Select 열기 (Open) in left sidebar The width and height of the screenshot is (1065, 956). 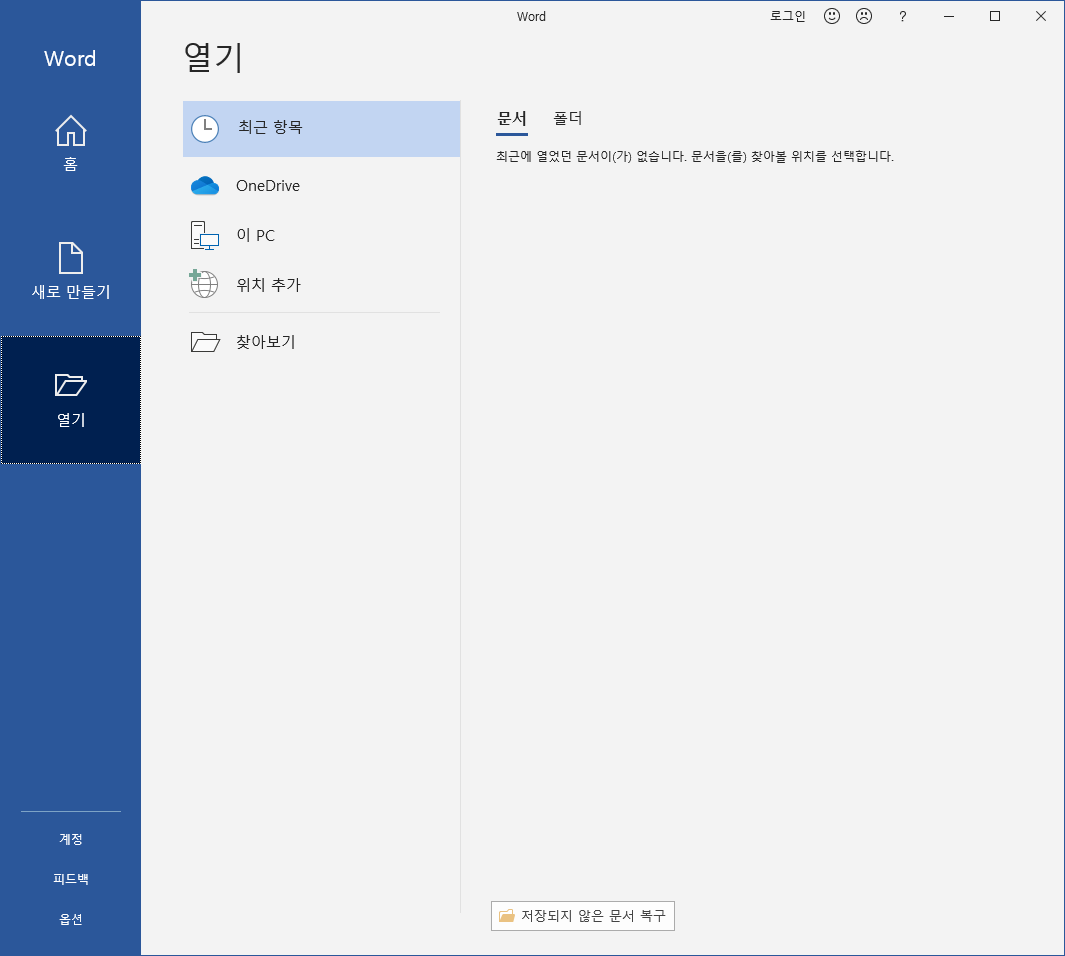(71, 400)
